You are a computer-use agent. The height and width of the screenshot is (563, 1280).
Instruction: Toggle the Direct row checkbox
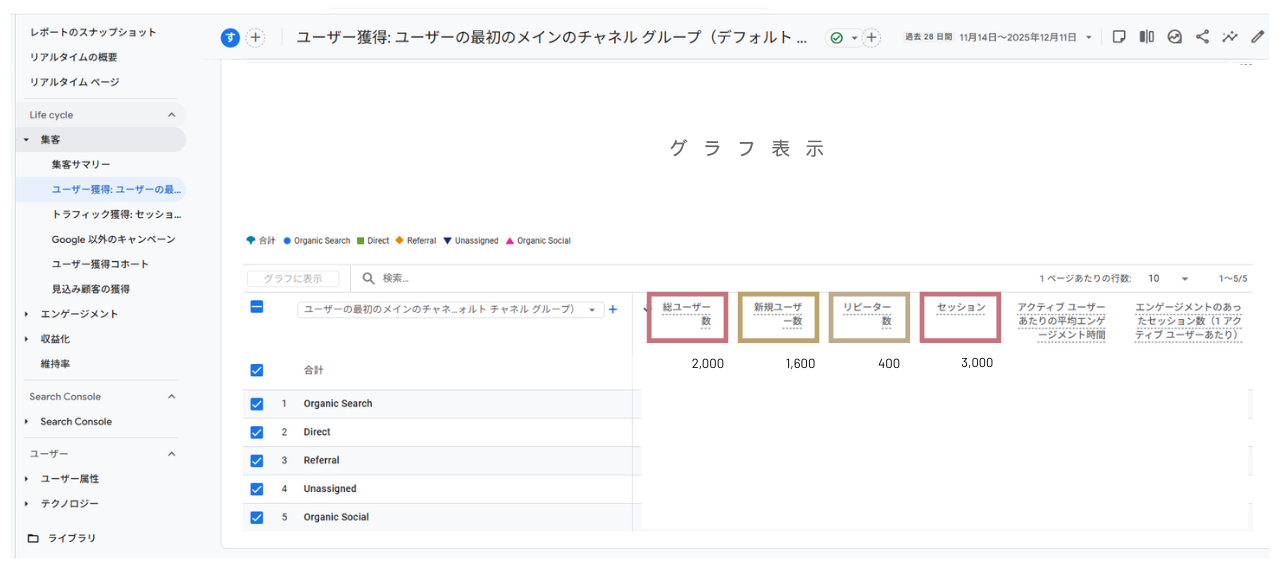[x=257, y=432]
